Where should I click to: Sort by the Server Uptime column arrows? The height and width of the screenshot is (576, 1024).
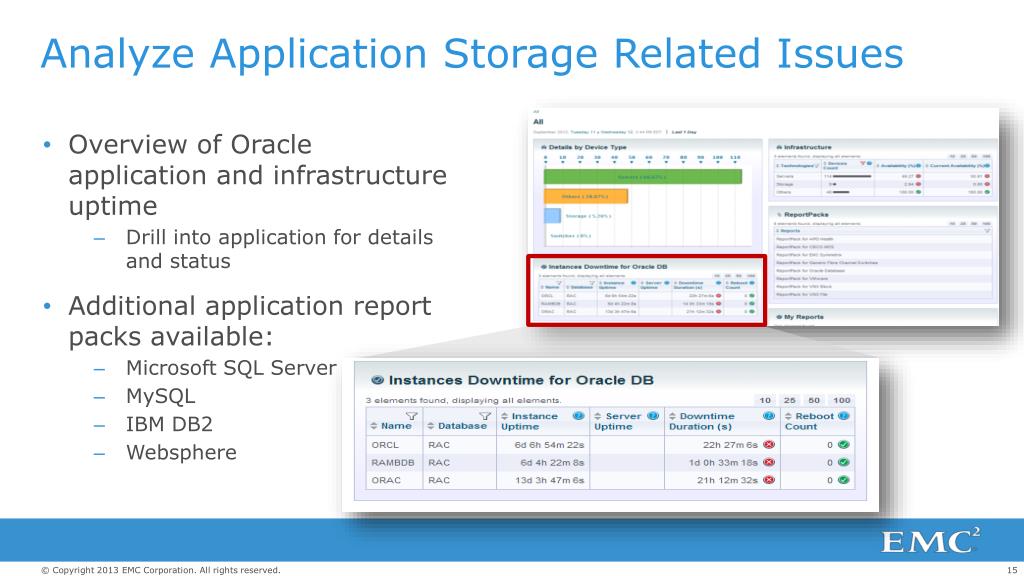(x=598, y=416)
